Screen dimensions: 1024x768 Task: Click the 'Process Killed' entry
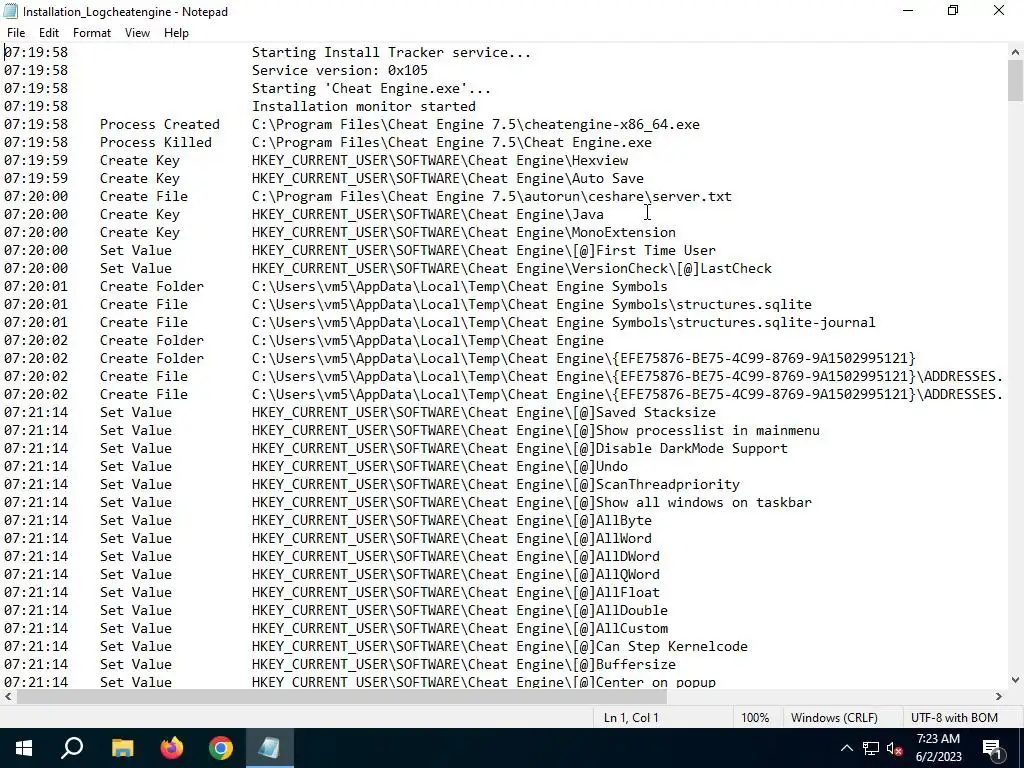[x=155, y=142]
